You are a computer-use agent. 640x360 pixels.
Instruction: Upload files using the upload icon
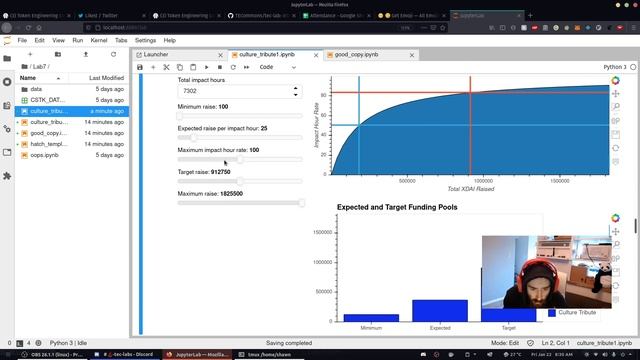click(86, 54)
